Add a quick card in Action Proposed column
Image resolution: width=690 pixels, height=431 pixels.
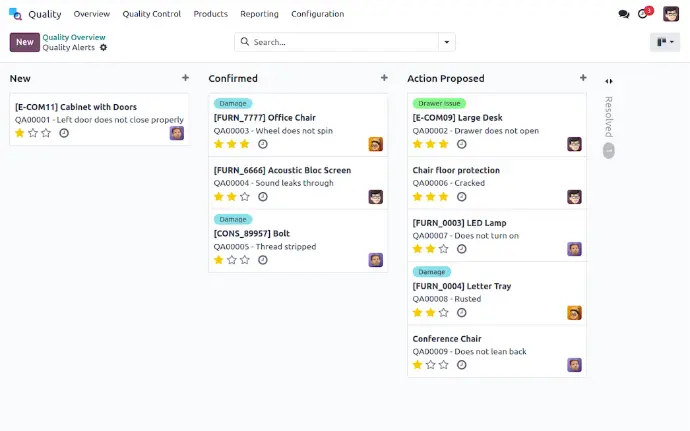(583, 78)
